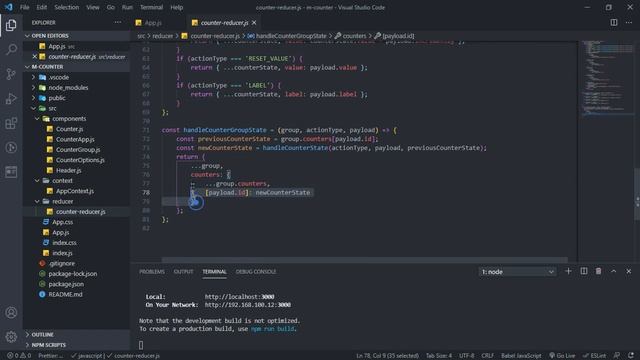Viewport: 640px width, 360px height.
Task: Maximize the terminal panel size
Action: tap(613, 271)
